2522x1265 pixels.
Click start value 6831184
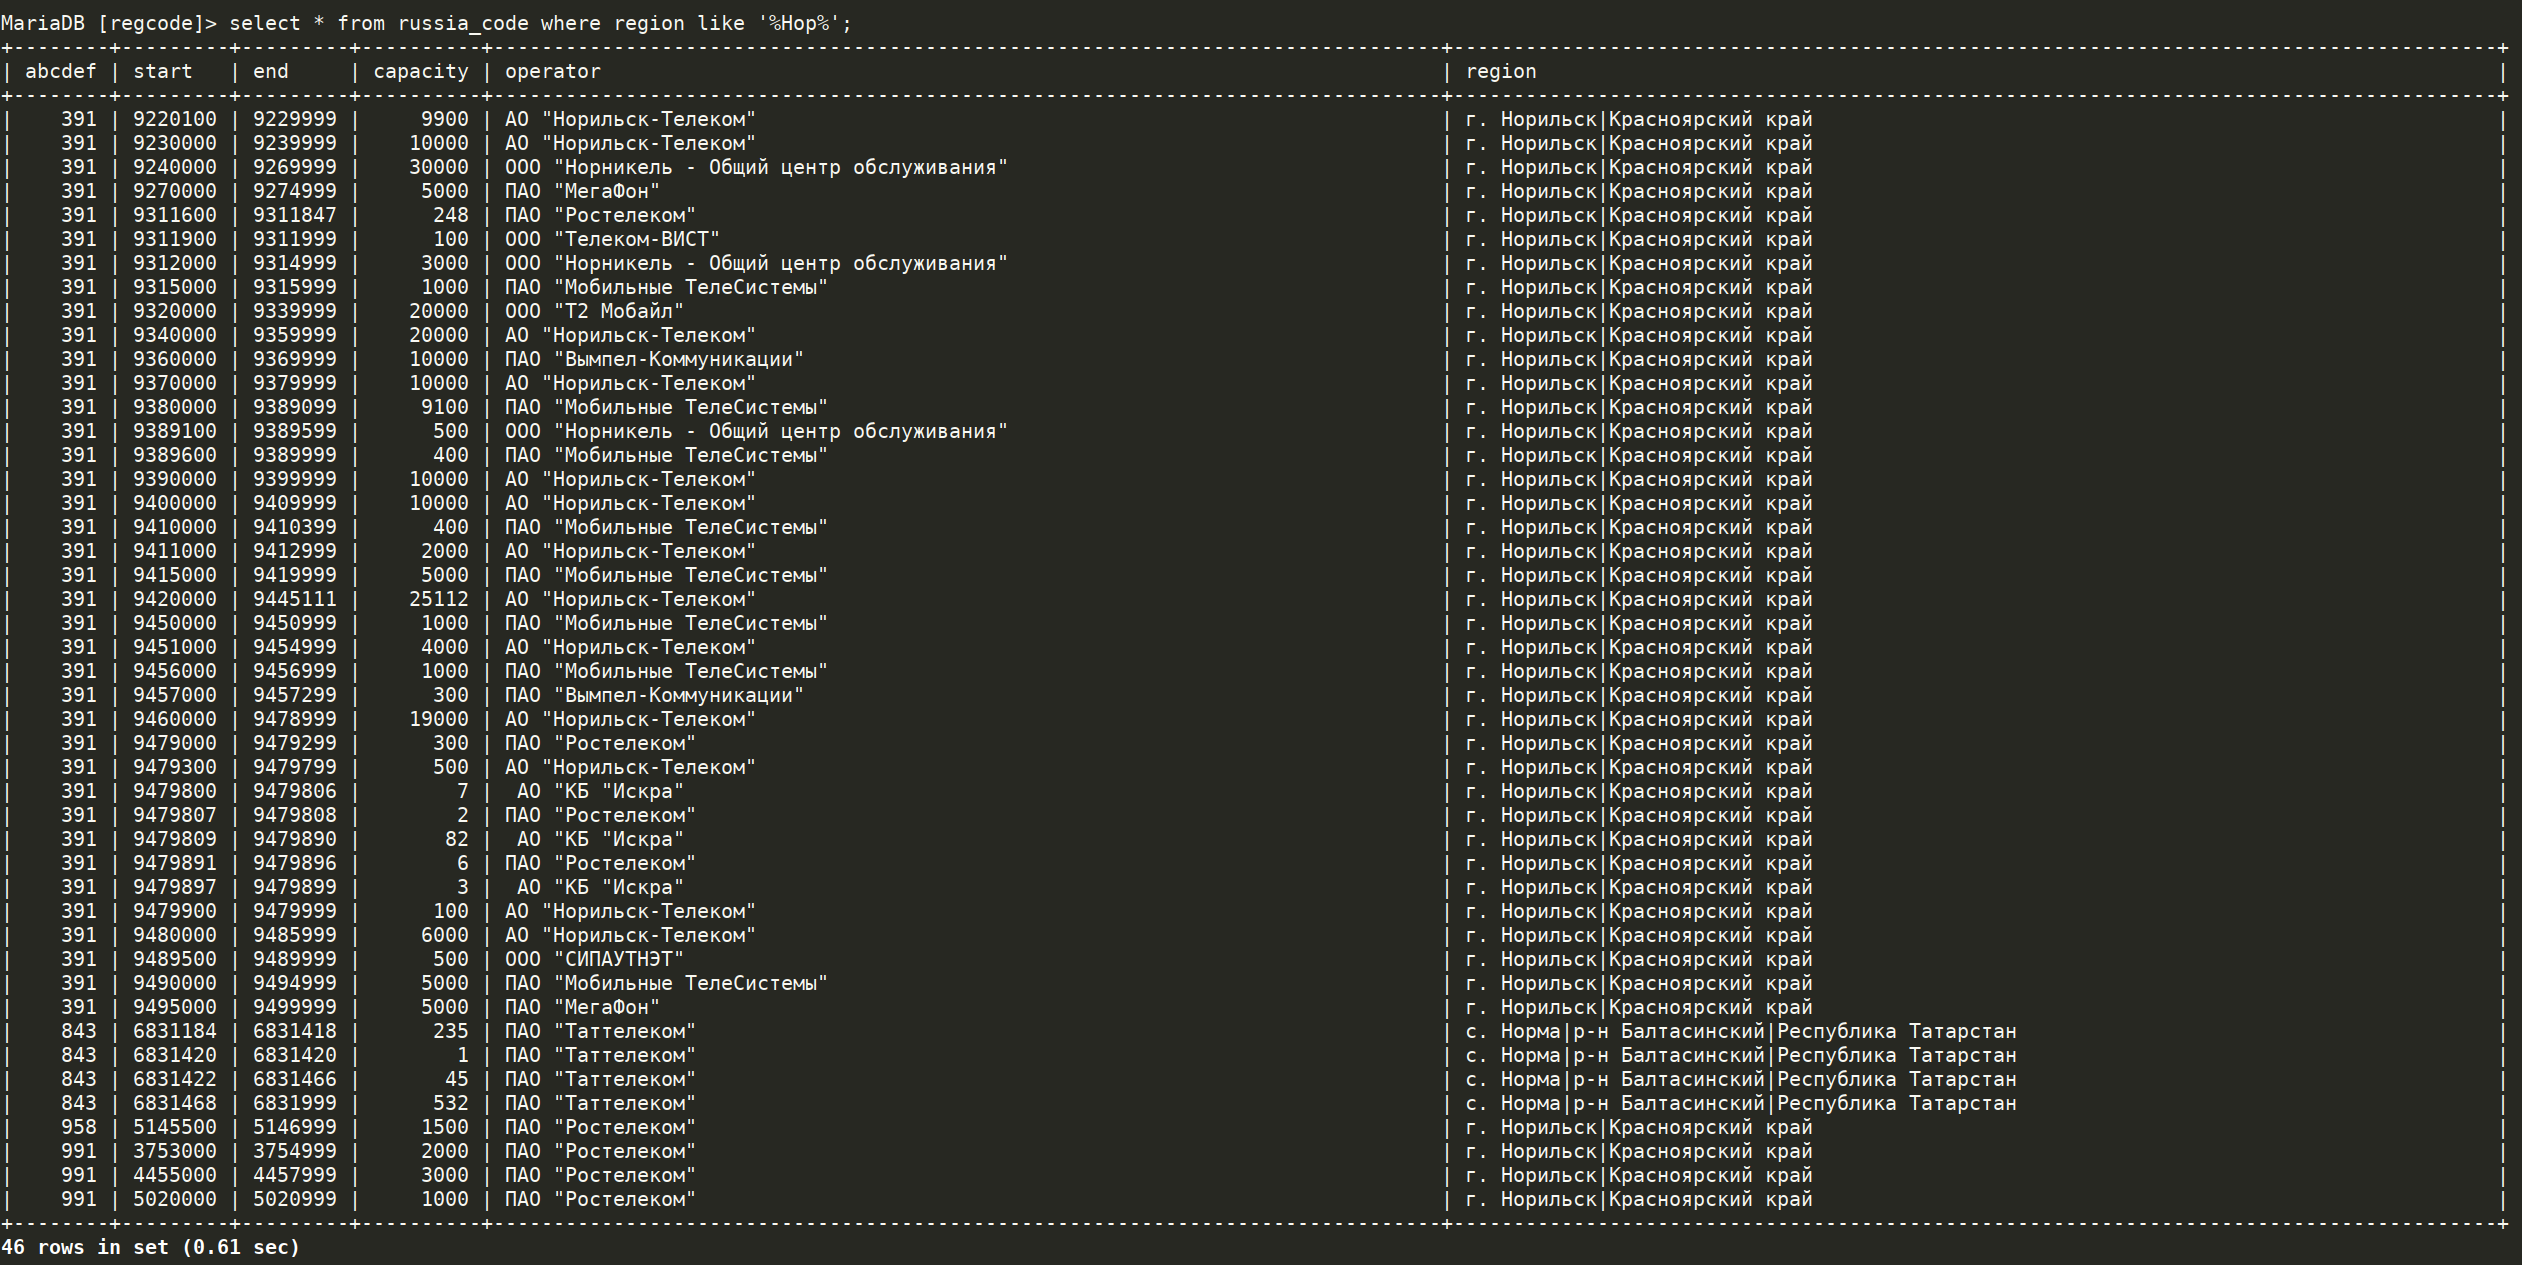coord(175,1031)
